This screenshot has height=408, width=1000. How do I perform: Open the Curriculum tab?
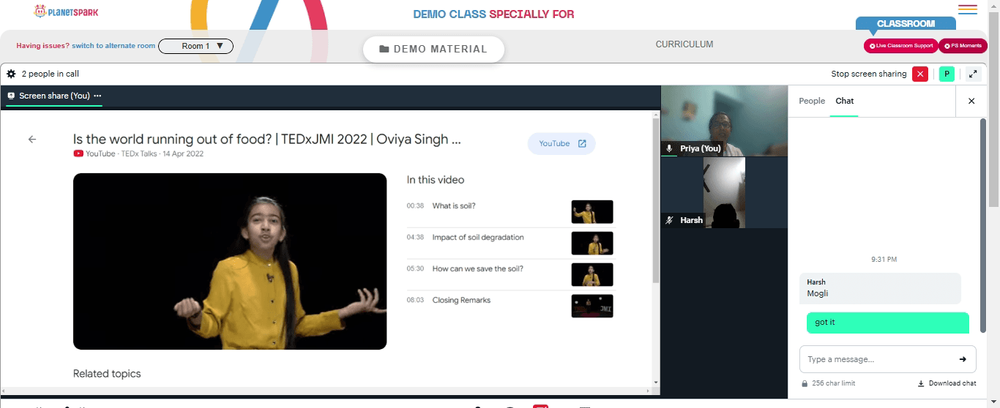[x=684, y=45]
